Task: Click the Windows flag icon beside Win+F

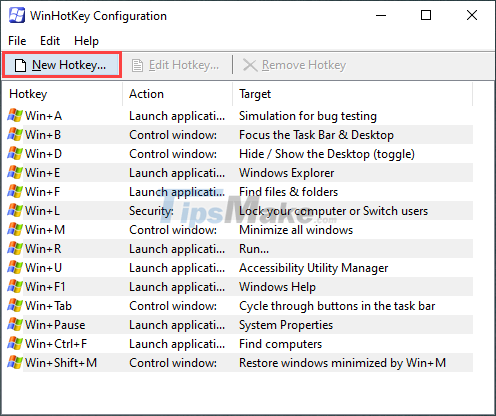Action: point(15,192)
